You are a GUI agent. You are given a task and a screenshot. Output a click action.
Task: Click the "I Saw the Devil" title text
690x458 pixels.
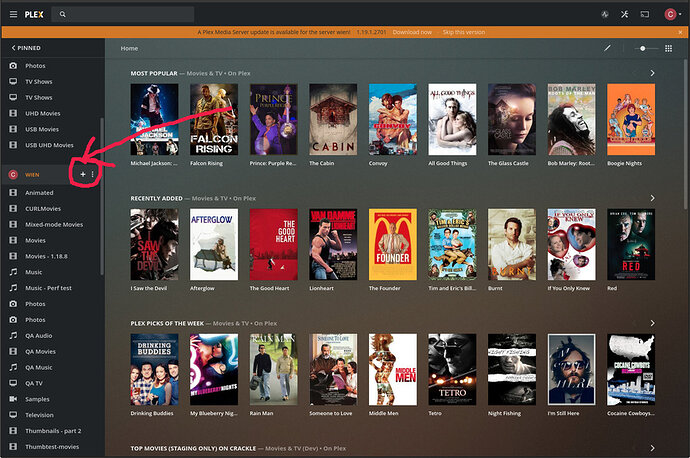[149, 288]
